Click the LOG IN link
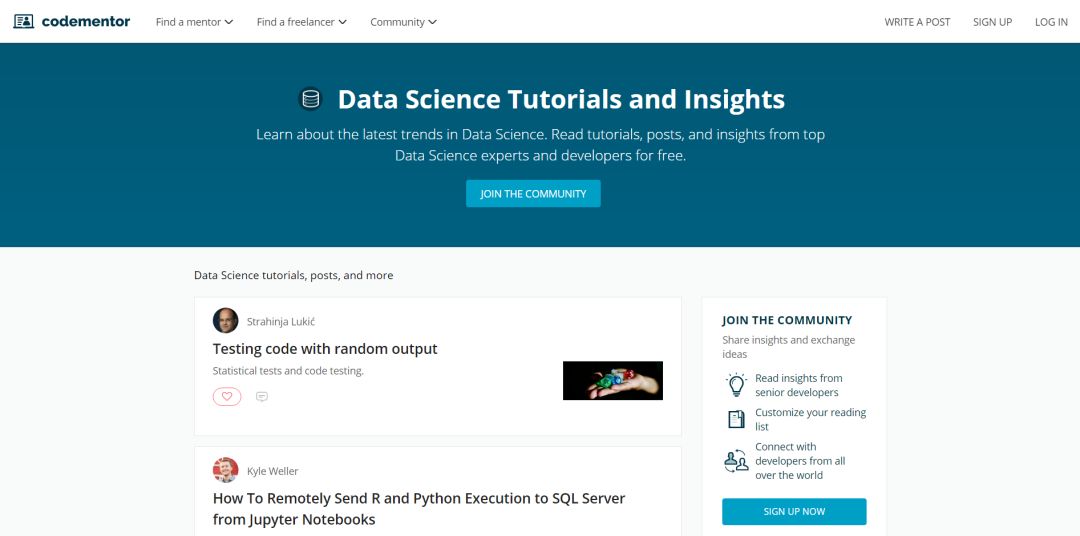This screenshot has width=1080, height=536. coord(1051,22)
